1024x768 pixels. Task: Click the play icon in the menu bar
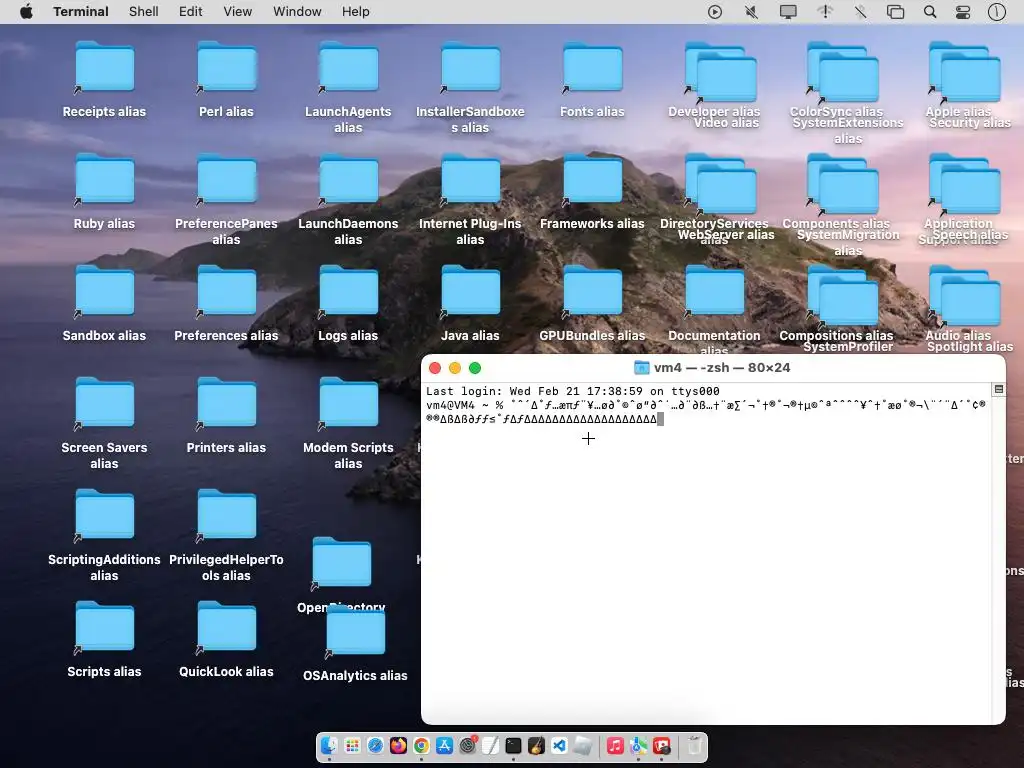point(715,12)
